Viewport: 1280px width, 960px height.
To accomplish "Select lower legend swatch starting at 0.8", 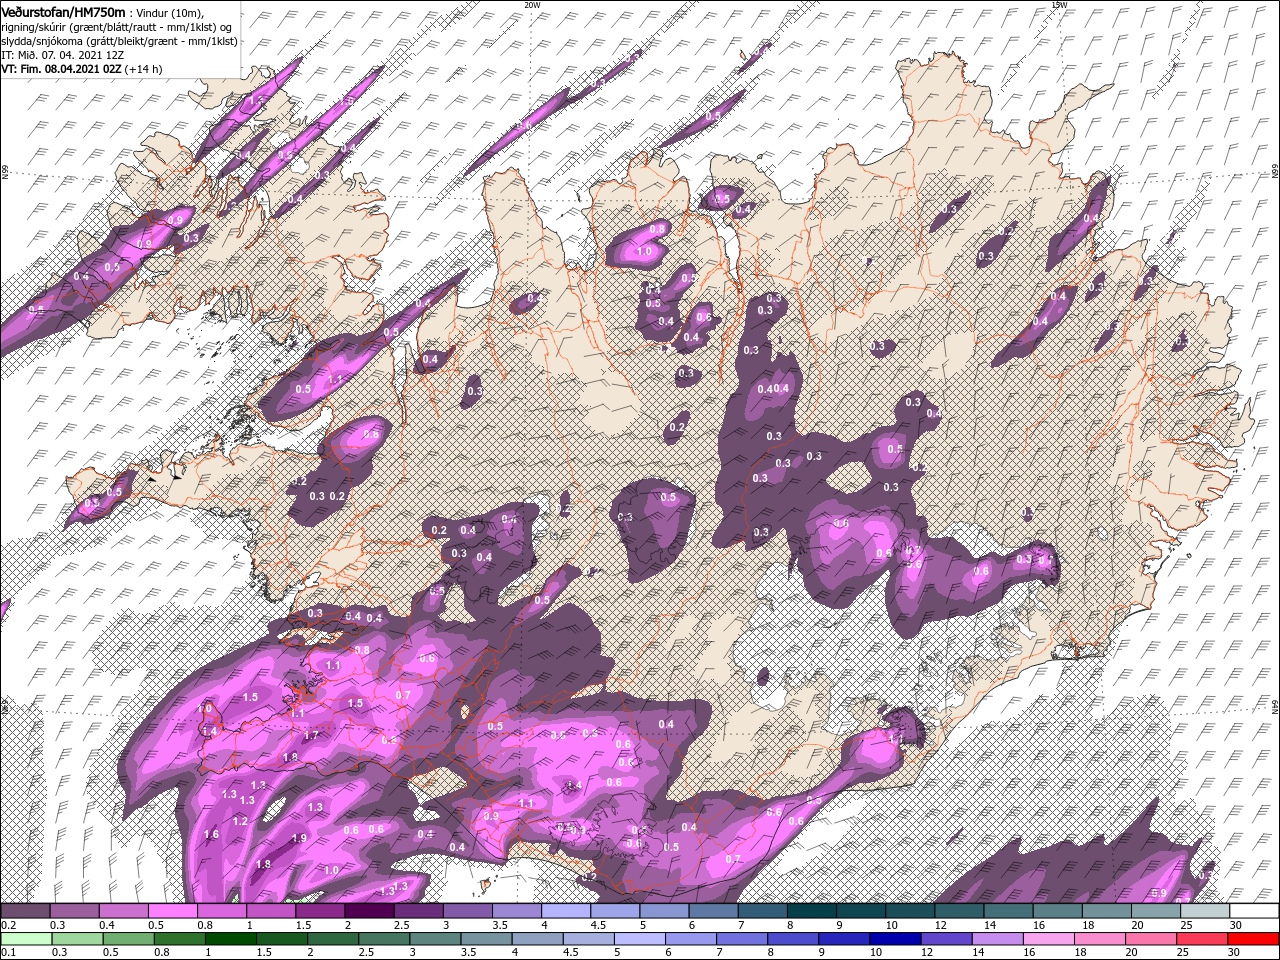I will point(178,938).
